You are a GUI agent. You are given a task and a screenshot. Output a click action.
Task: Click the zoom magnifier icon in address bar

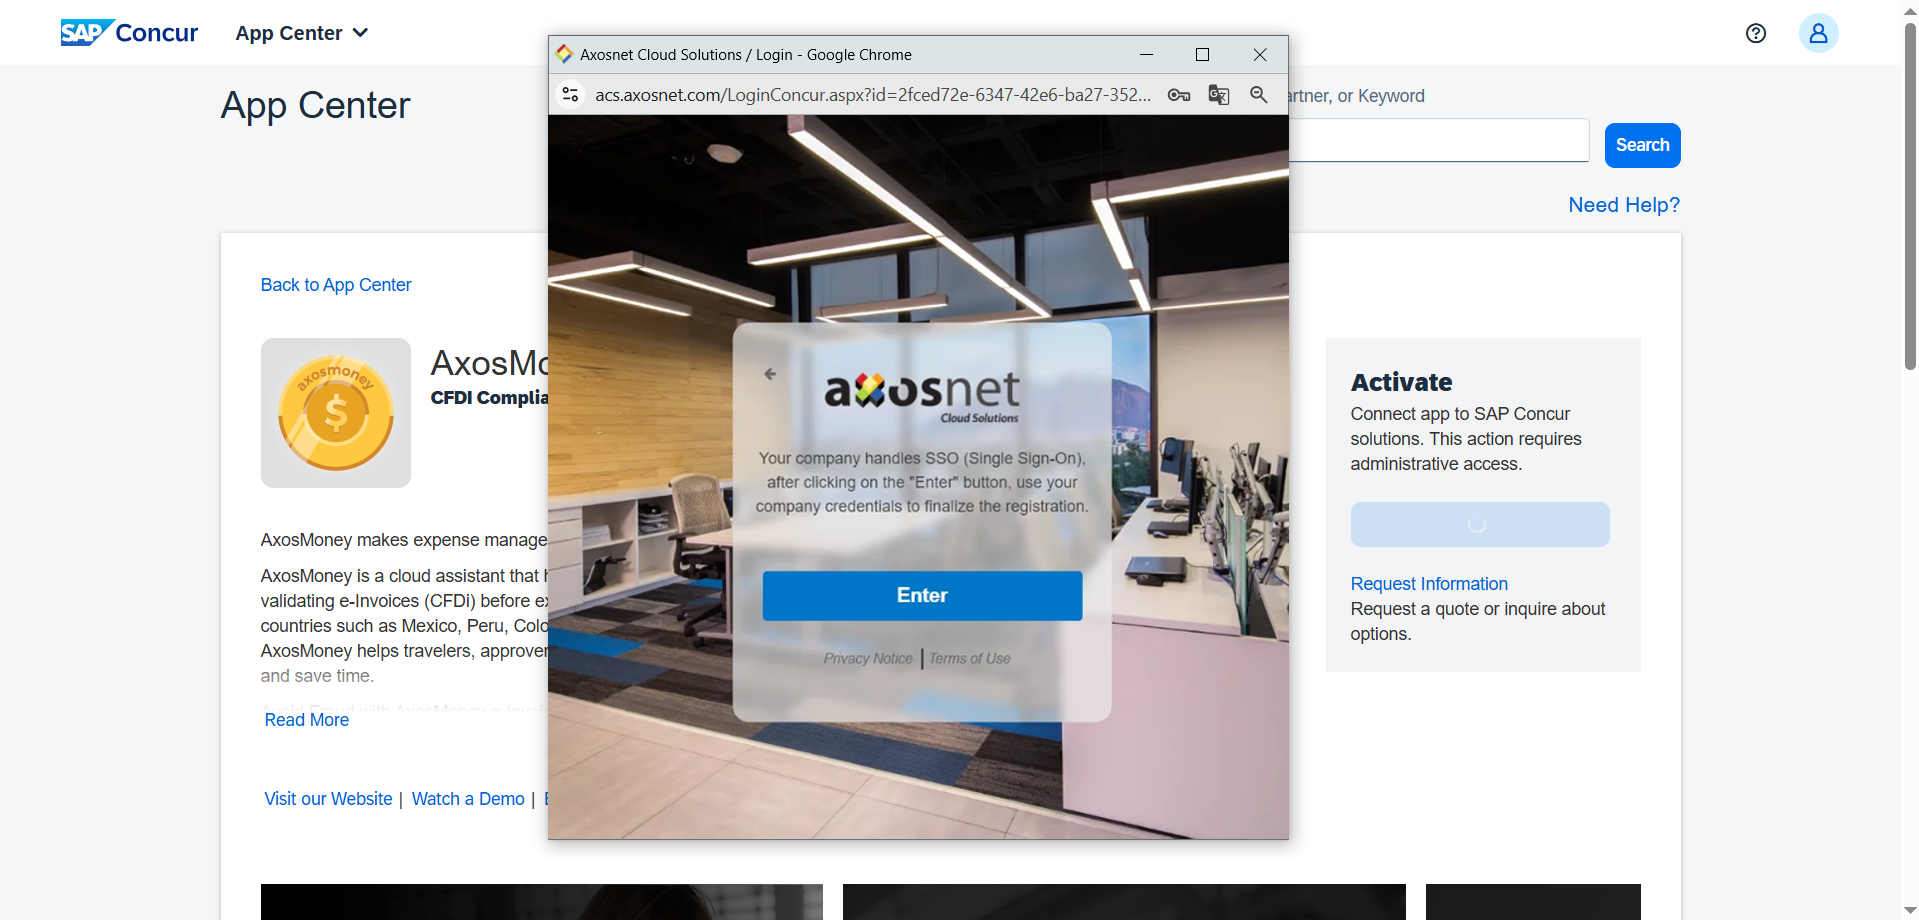pos(1258,95)
